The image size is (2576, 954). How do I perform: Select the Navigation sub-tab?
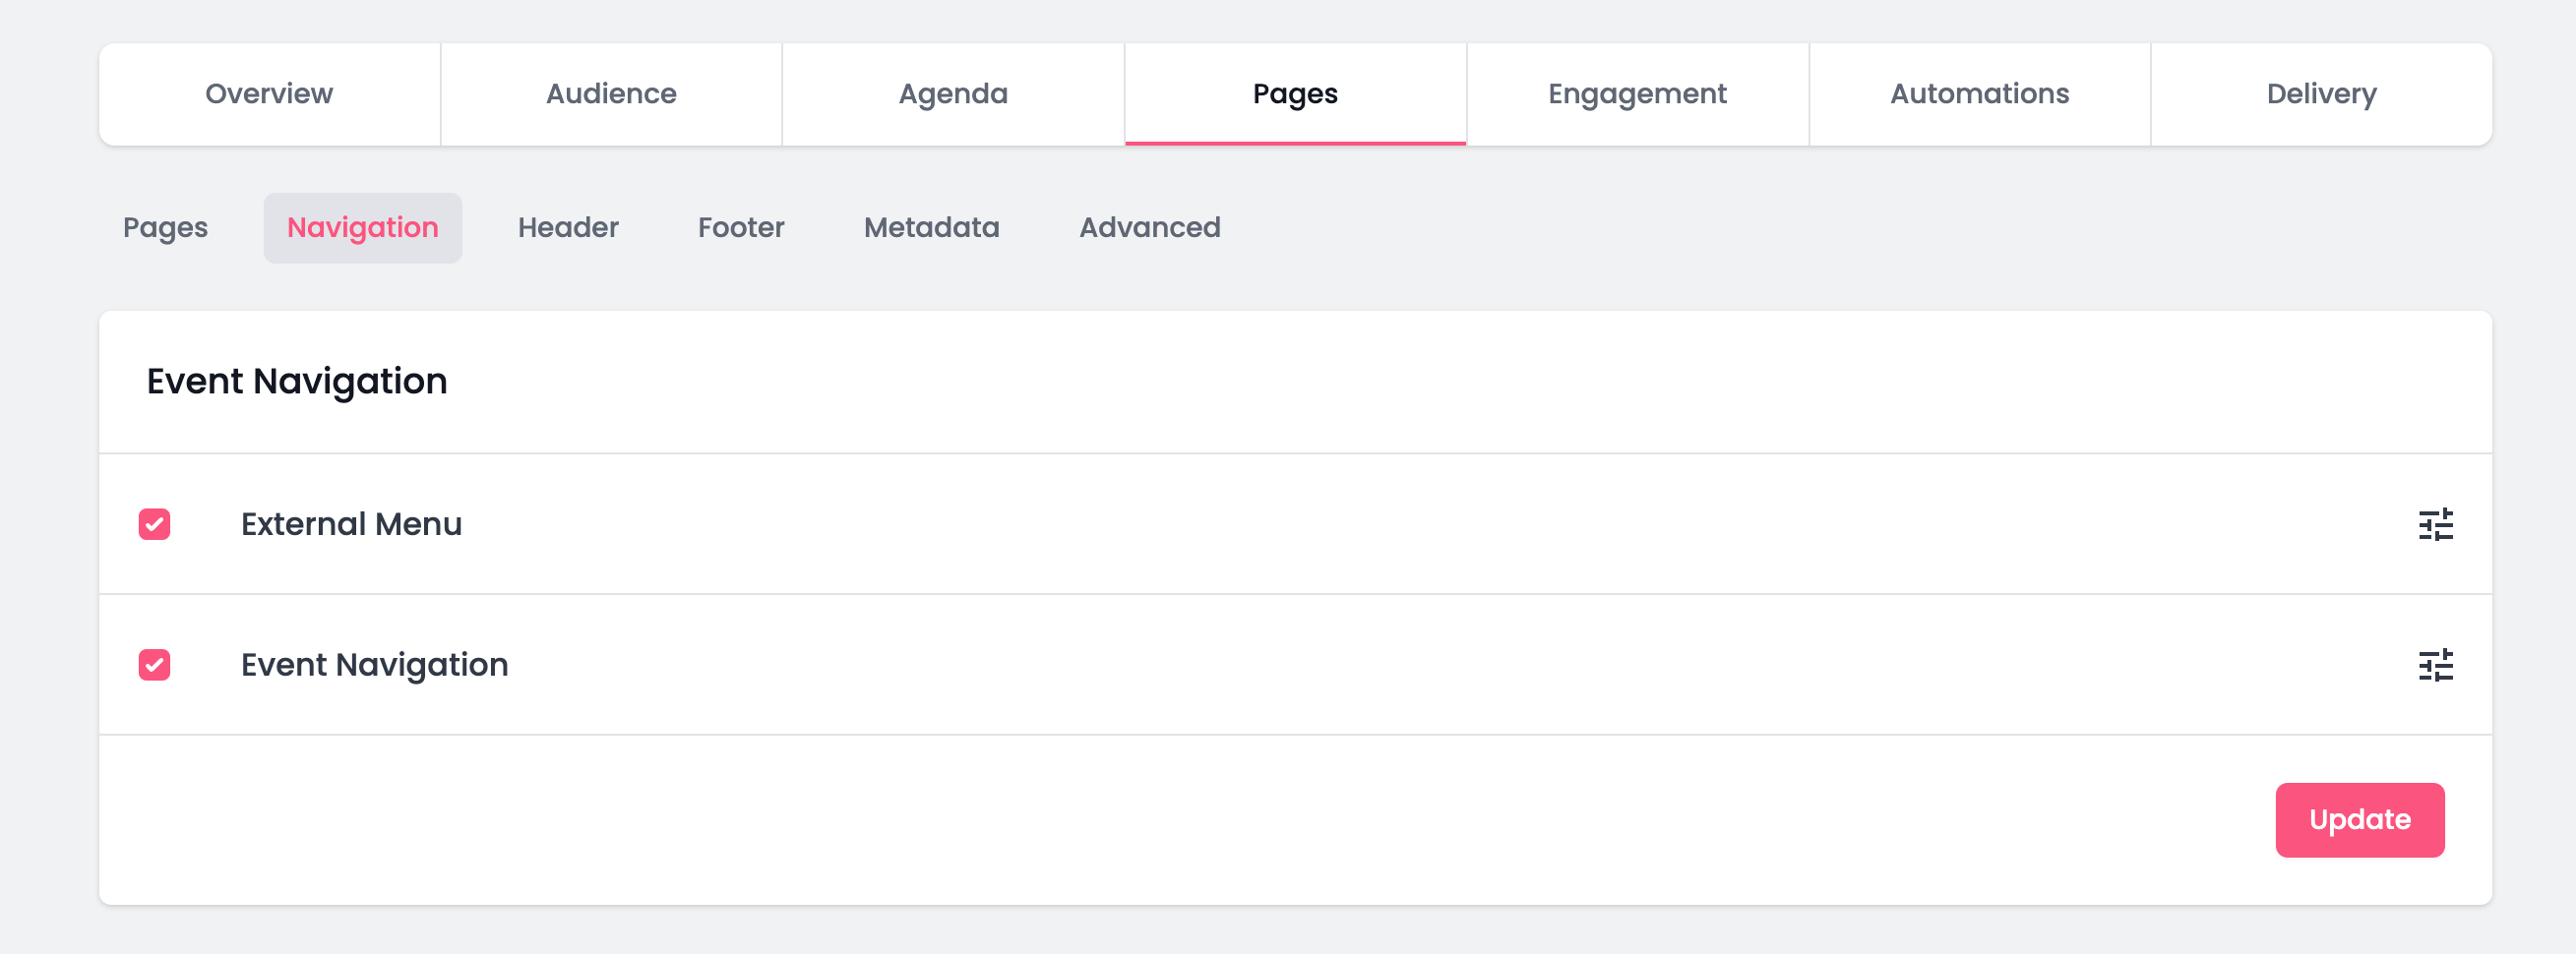click(362, 228)
